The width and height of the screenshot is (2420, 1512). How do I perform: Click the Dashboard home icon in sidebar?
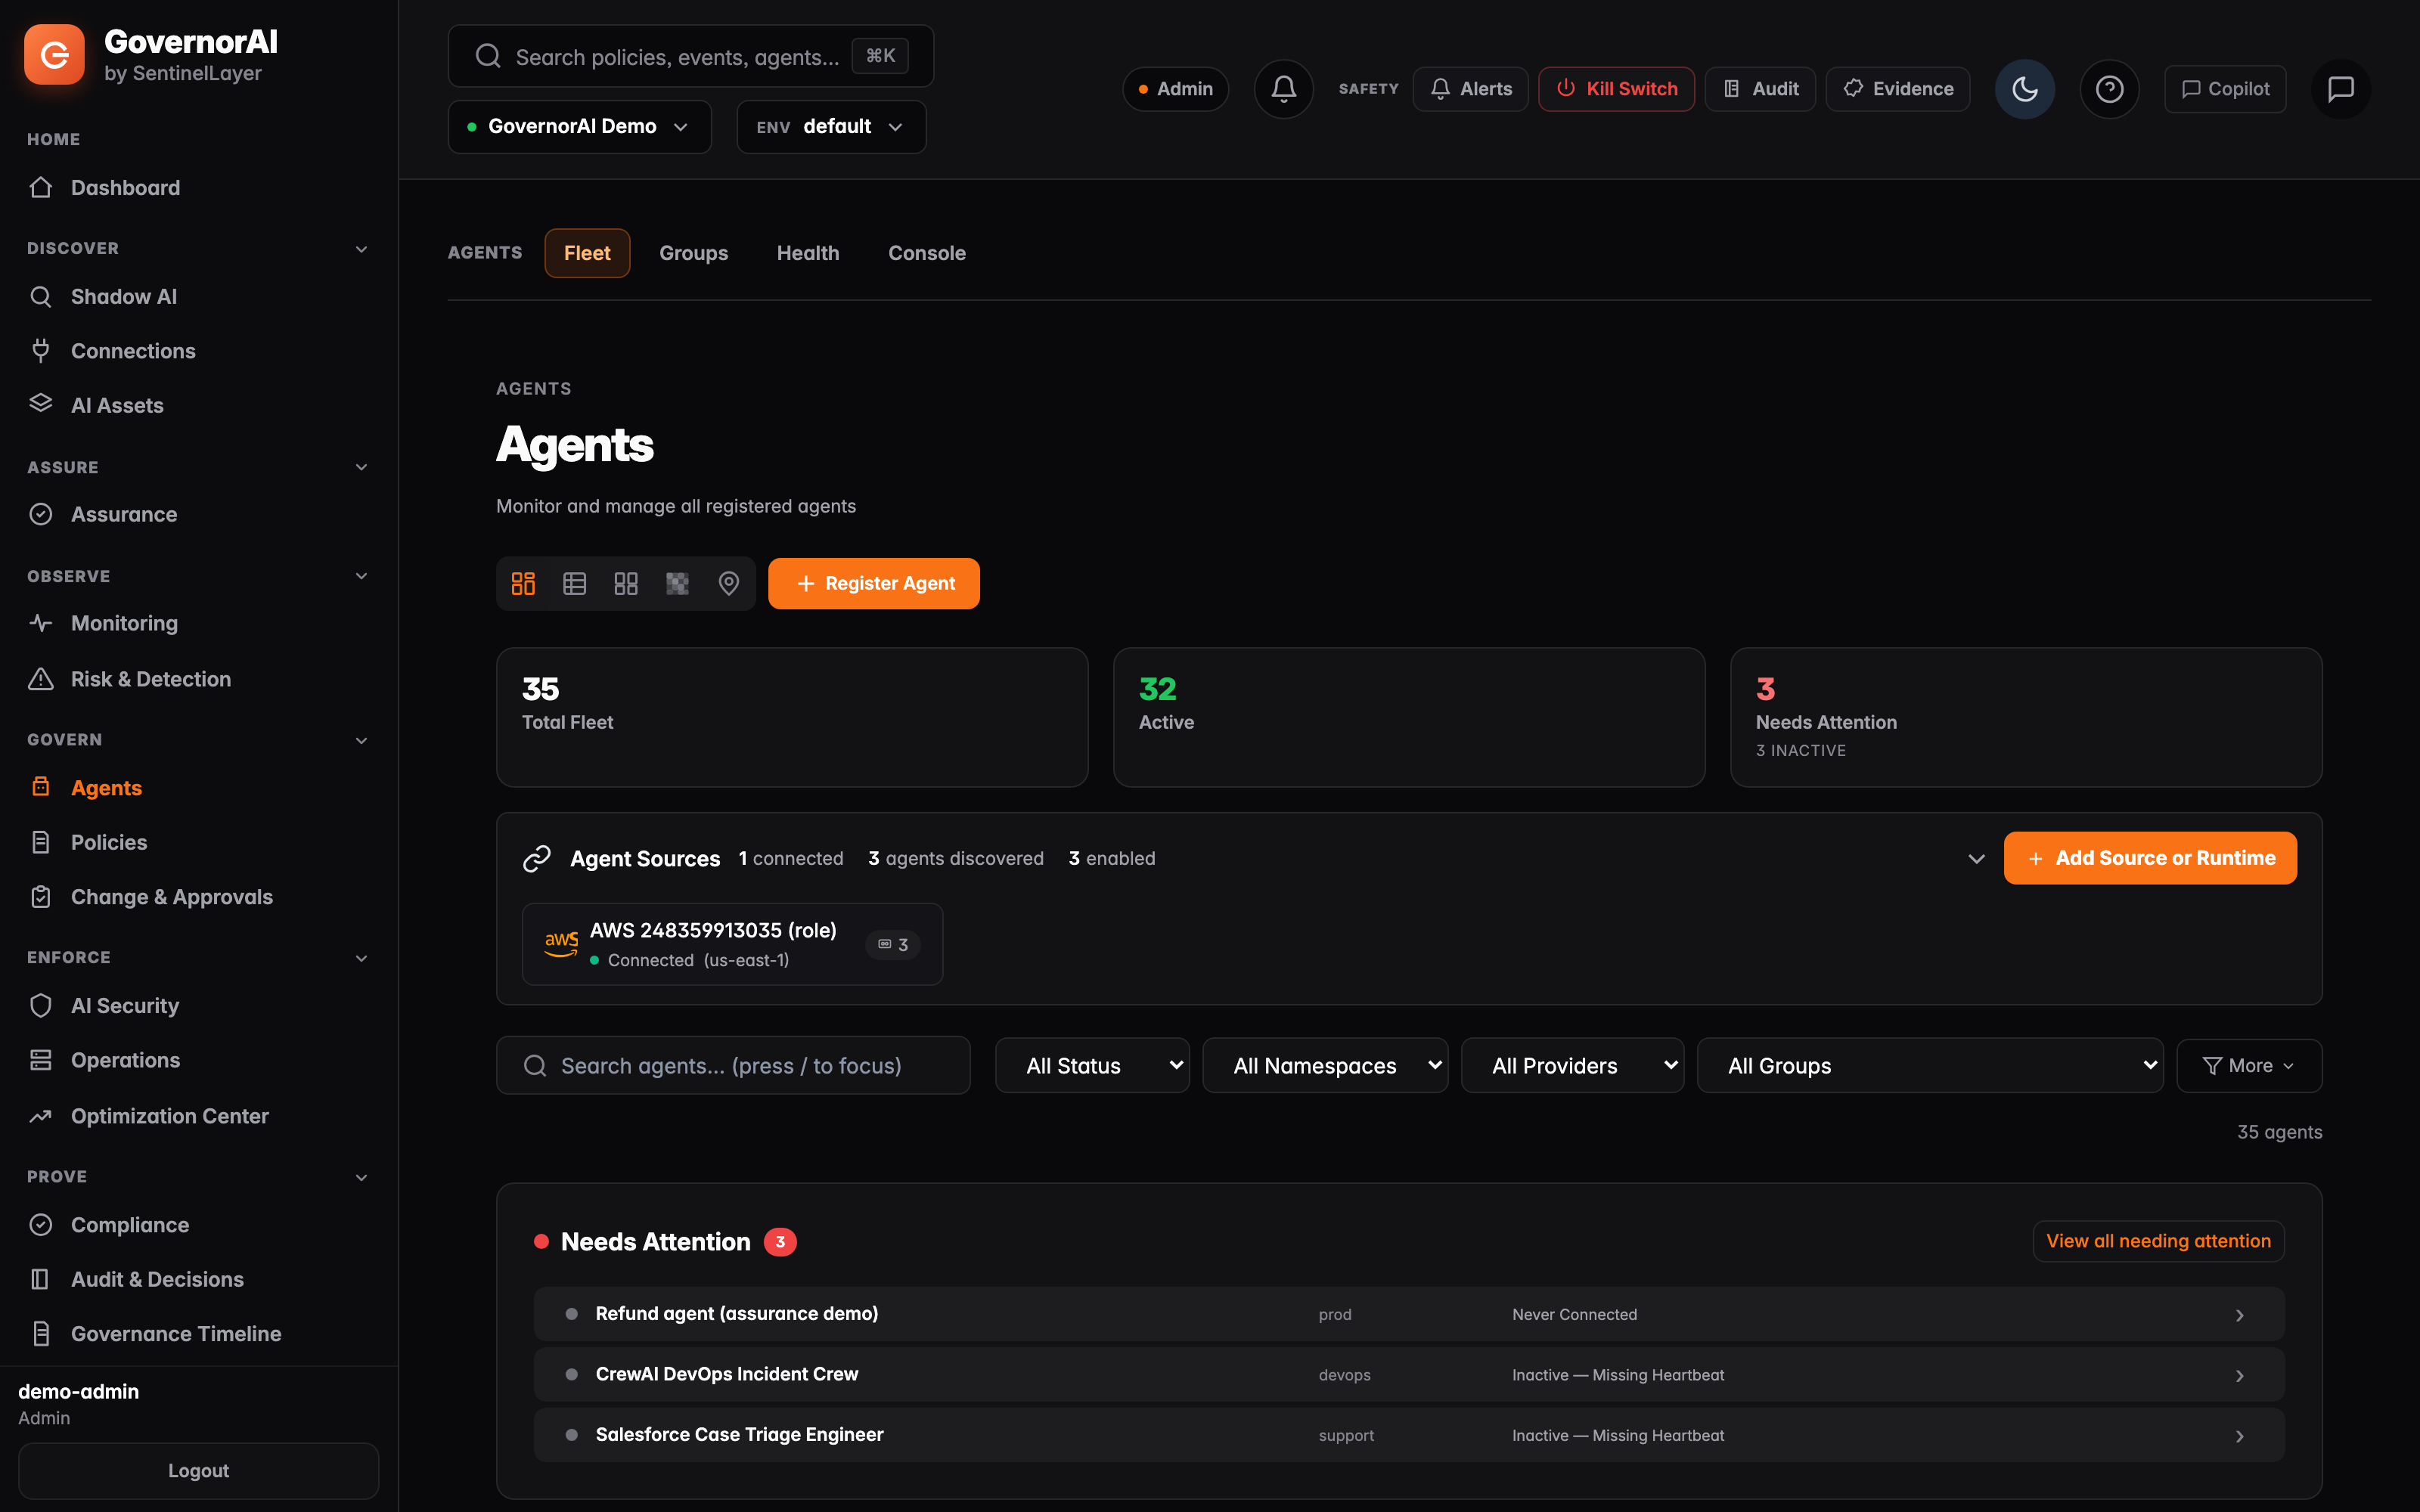click(x=41, y=187)
